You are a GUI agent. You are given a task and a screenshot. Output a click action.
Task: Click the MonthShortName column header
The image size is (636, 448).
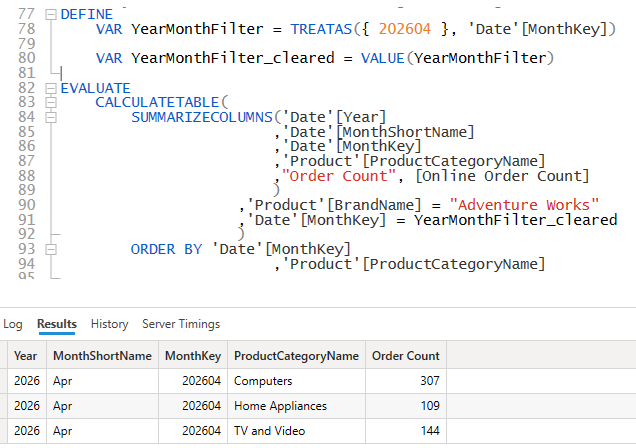pos(102,356)
